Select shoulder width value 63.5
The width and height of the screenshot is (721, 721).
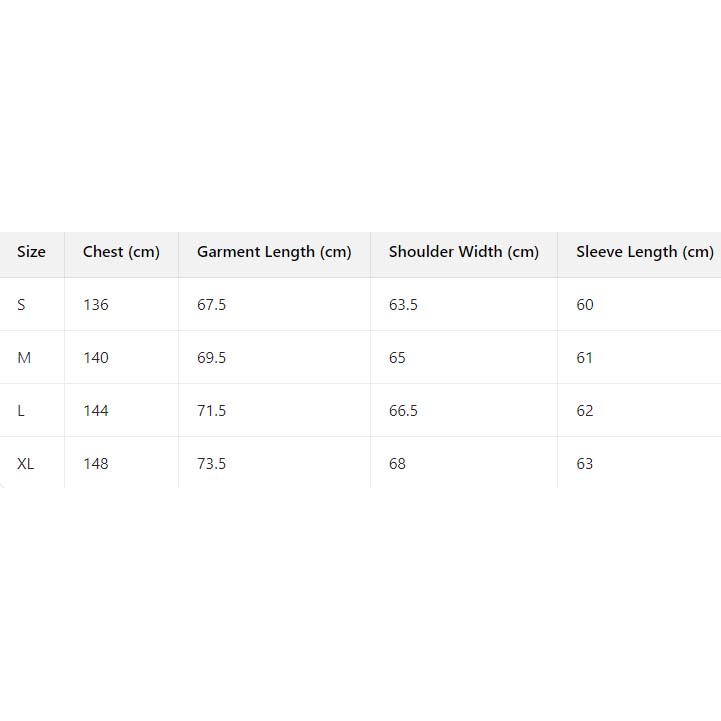tap(403, 305)
